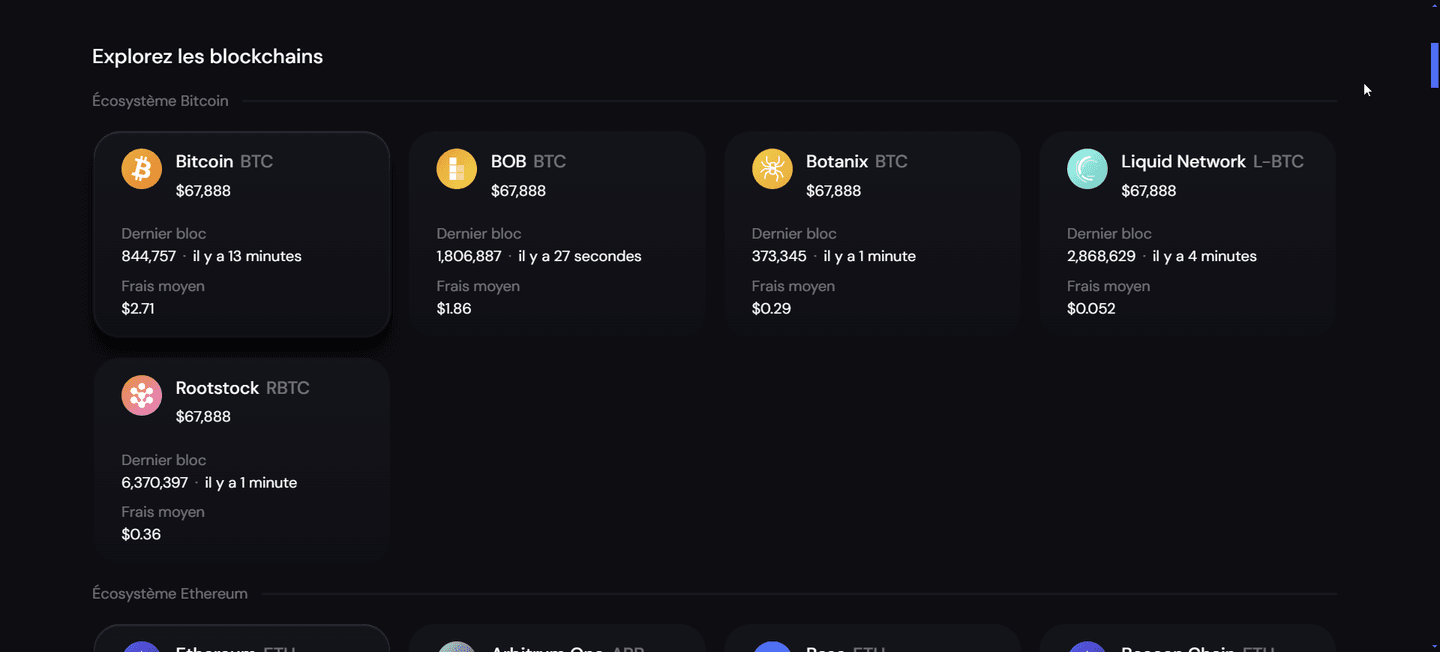This screenshot has width=1440, height=652.
Task: Click the Bitcoin BTC logo icon
Action: point(141,169)
